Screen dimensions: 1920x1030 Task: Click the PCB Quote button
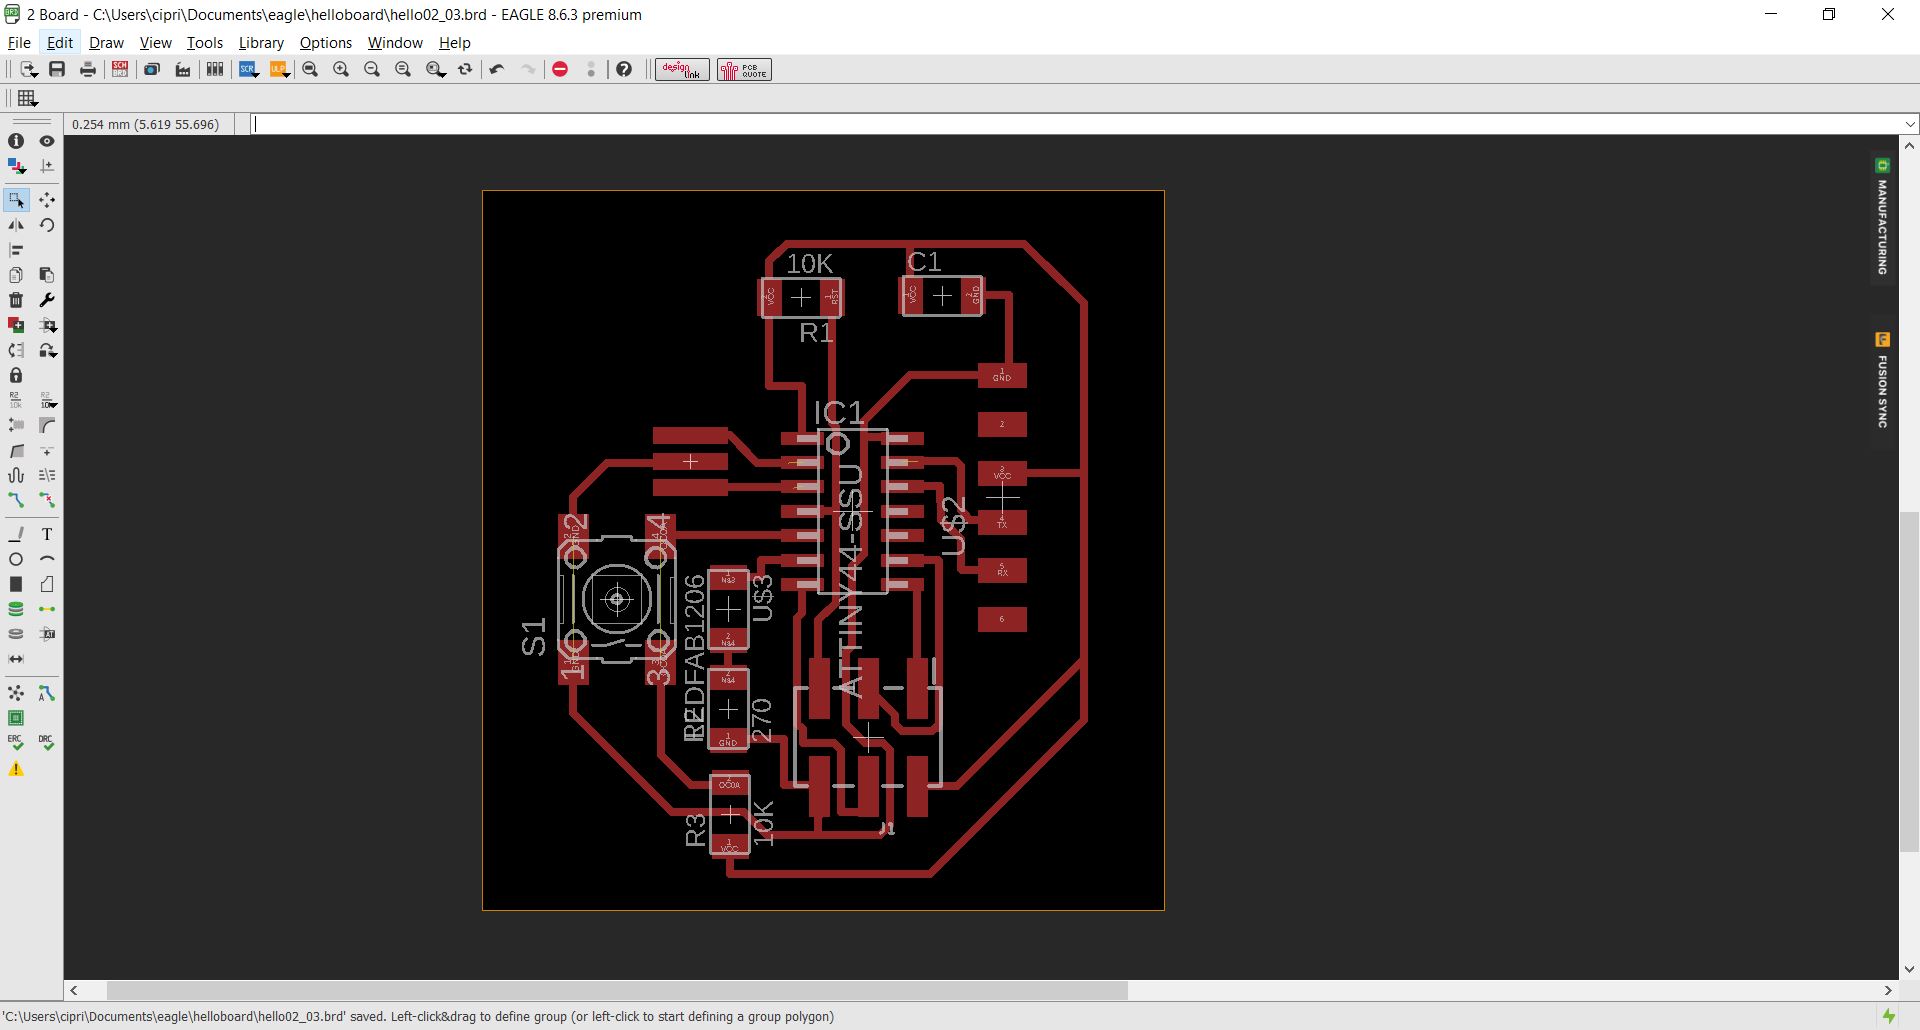pos(744,69)
